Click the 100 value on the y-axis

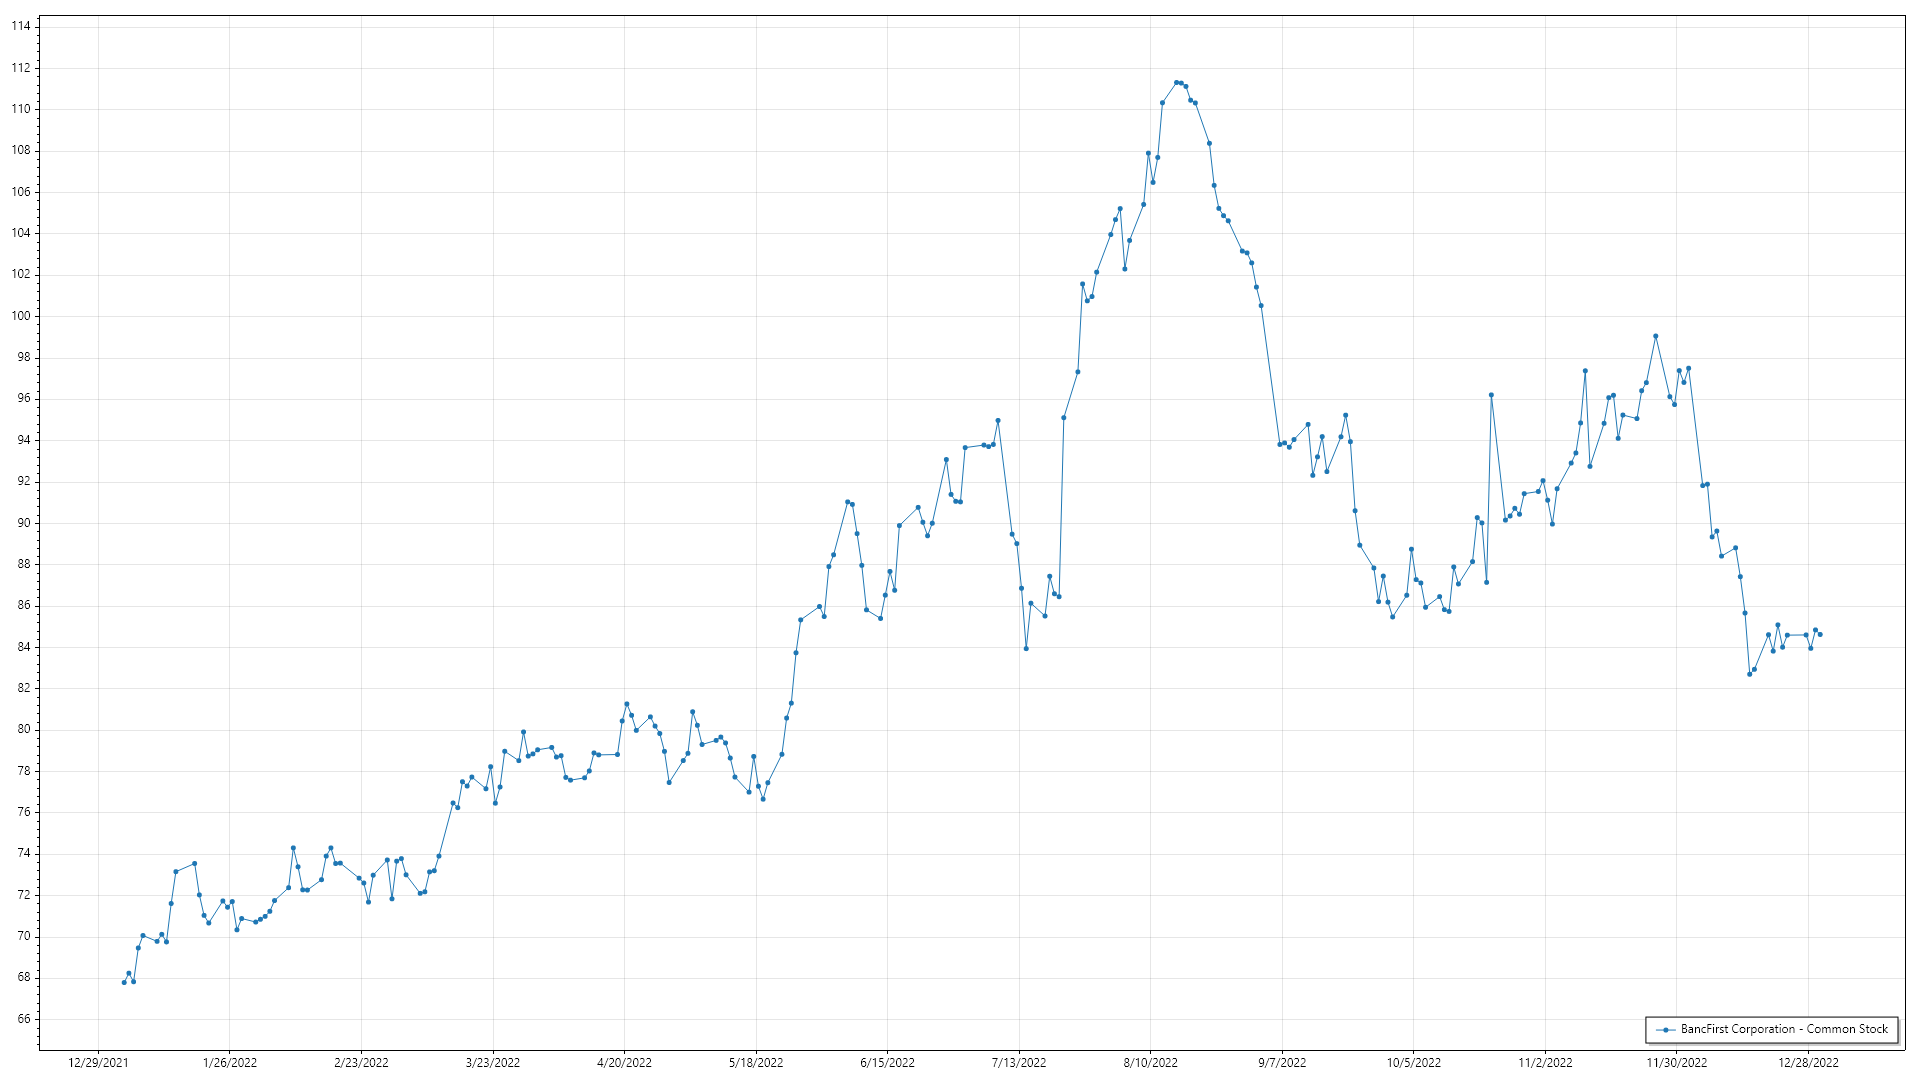click(x=21, y=316)
